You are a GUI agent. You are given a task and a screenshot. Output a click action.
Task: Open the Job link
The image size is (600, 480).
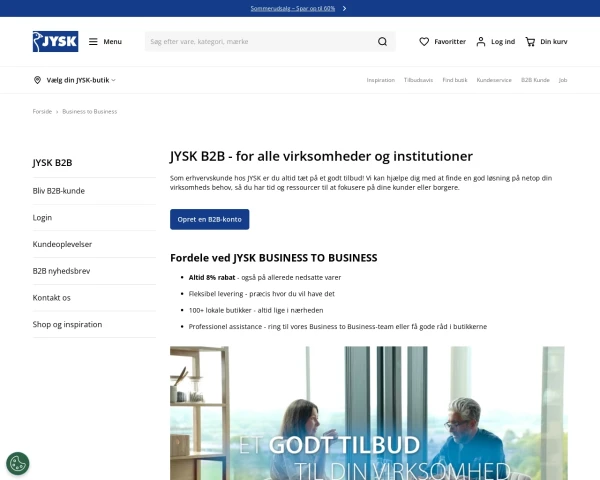(563, 80)
